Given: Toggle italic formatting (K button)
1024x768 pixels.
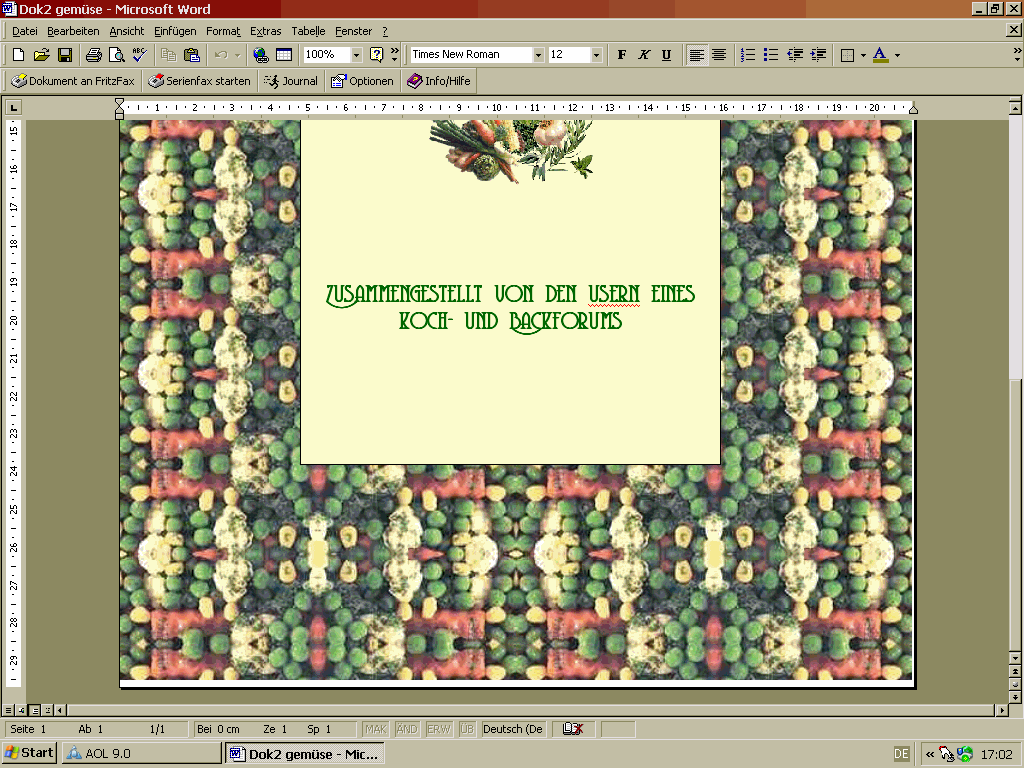Looking at the screenshot, I should [644, 55].
